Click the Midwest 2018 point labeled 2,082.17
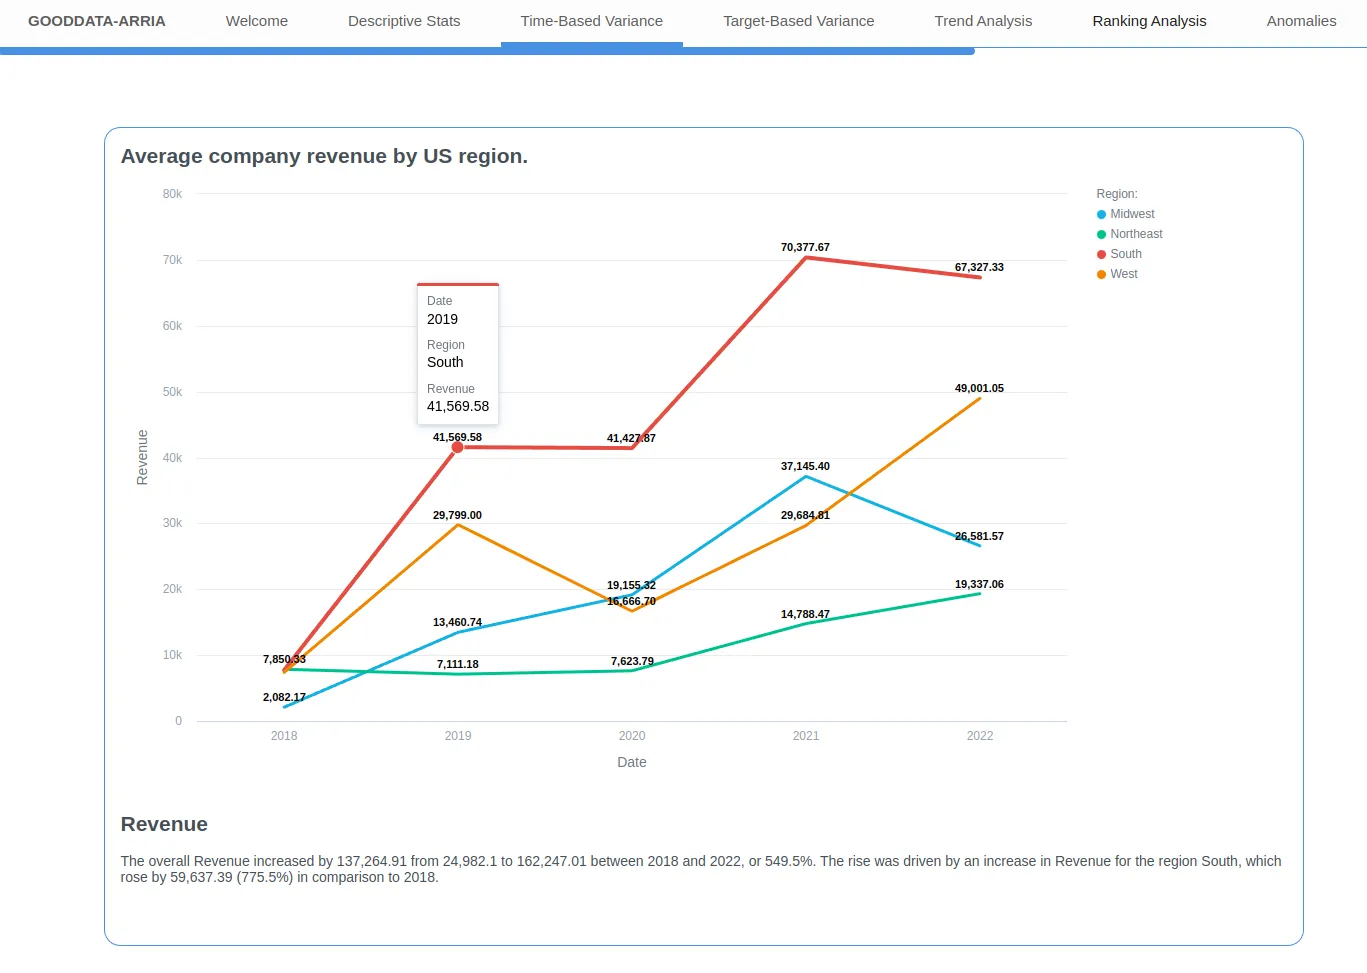This screenshot has height=973, width=1367. [285, 707]
